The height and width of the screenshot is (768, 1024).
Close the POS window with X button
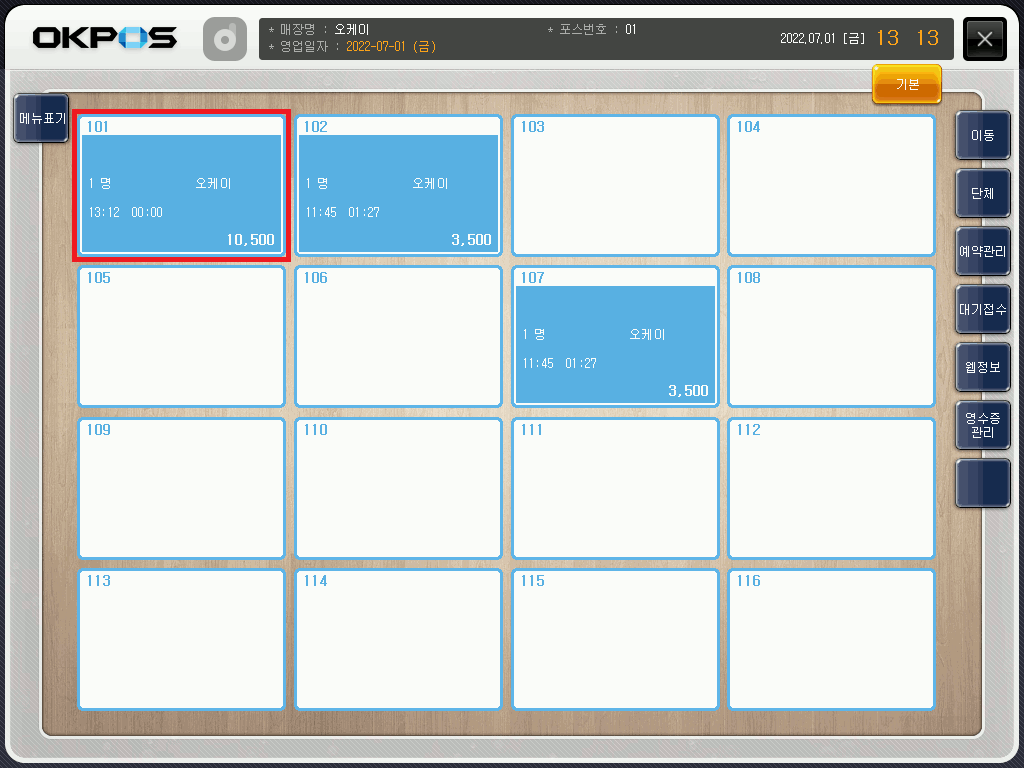[x=984, y=39]
